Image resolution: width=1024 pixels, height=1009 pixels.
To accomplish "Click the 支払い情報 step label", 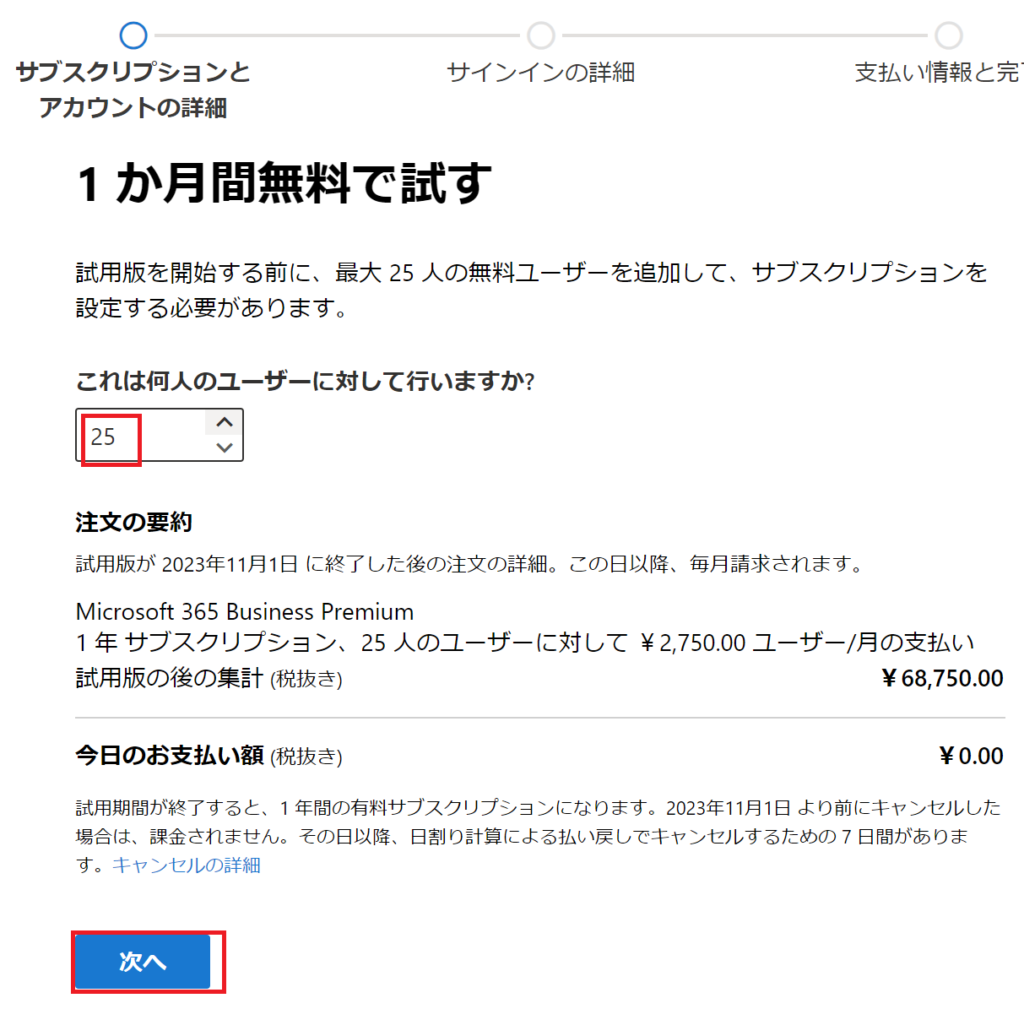I will (938, 72).
